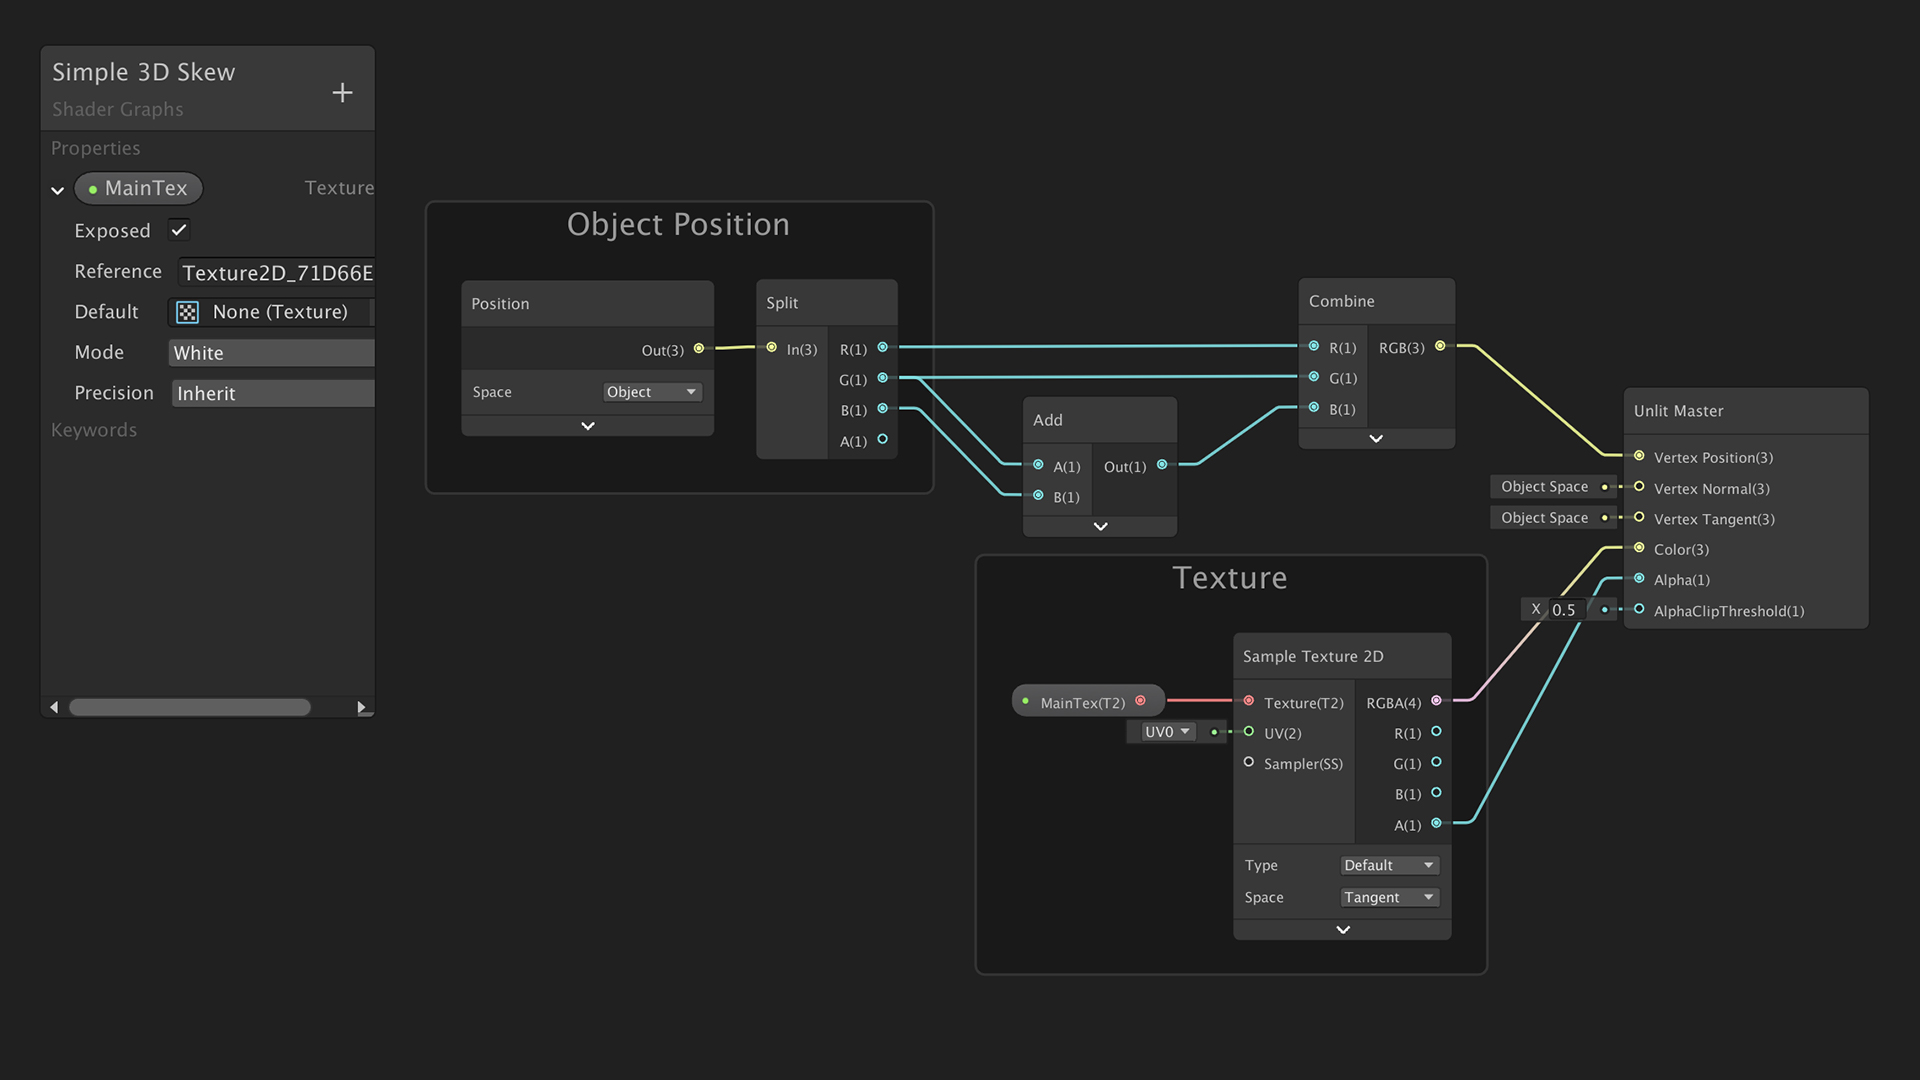The width and height of the screenshot is (1920, 1080).
Task: Edit the AlphaClipThreshold X value 0.5
Action: [1566, 610]
